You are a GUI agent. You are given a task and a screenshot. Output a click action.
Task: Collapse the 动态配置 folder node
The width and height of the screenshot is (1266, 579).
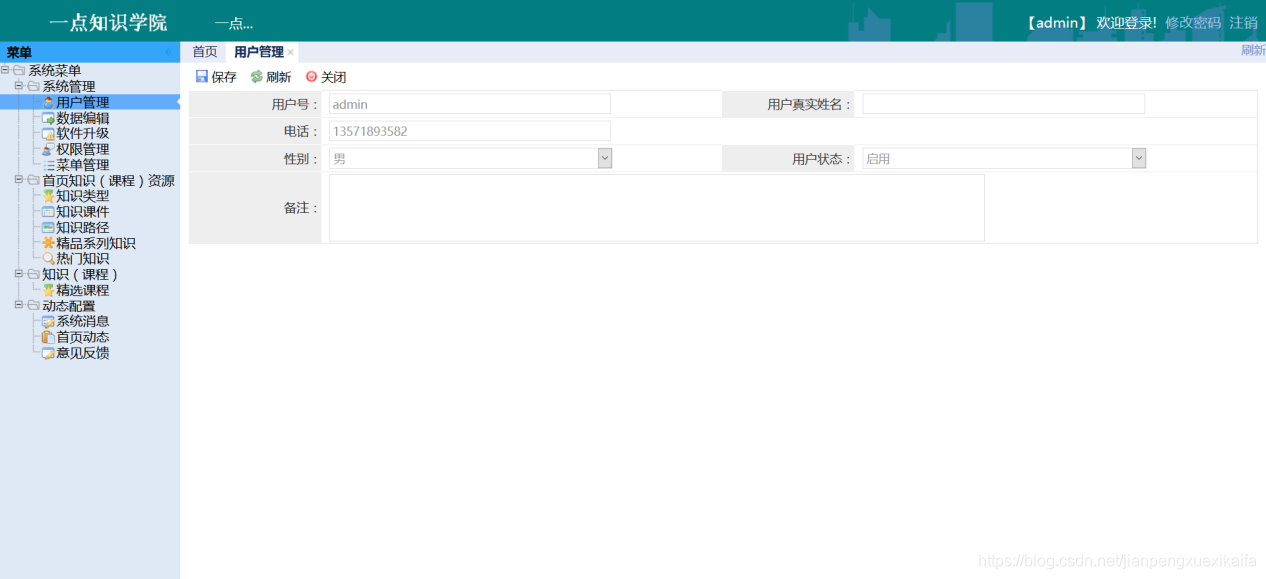[19, 305]
